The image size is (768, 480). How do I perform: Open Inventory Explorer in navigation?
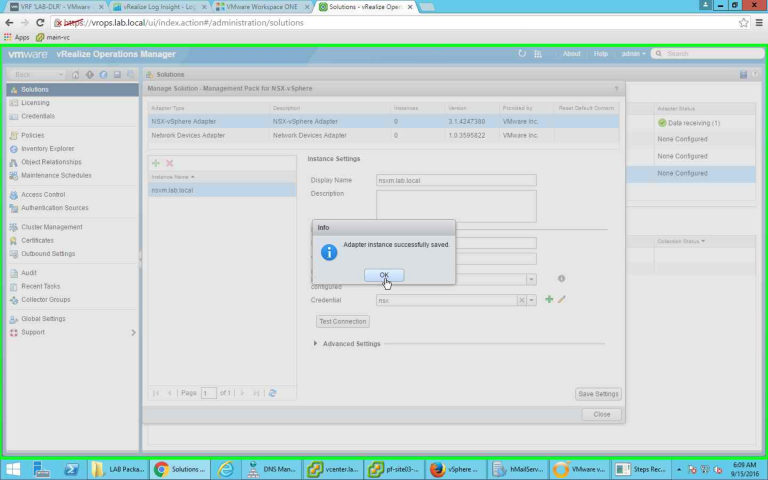(48, 148)
